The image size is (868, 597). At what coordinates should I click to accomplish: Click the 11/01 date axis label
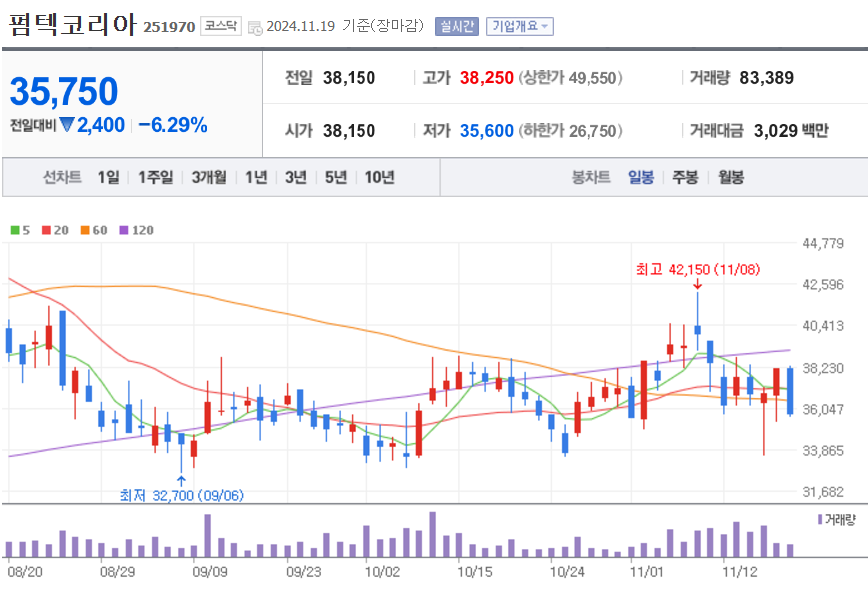[x=647, y=572]
